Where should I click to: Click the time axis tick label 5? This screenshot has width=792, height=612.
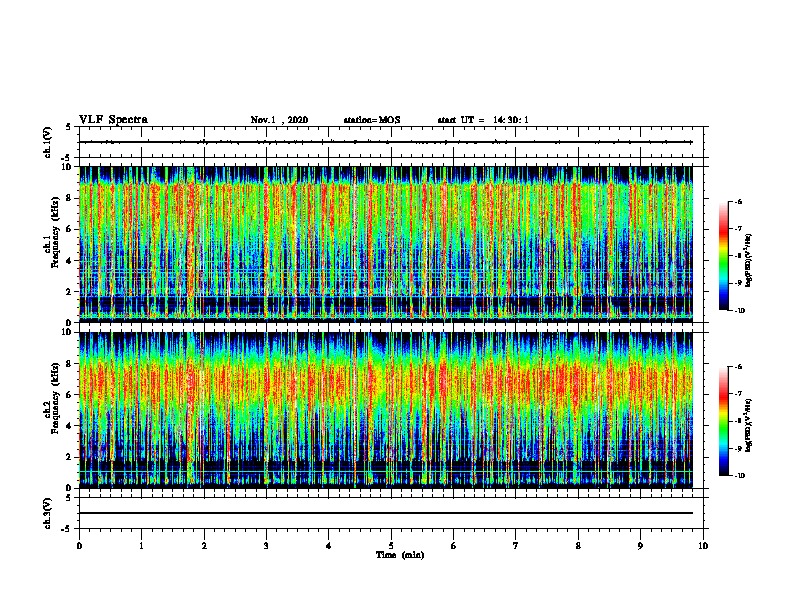pos(391,546)
